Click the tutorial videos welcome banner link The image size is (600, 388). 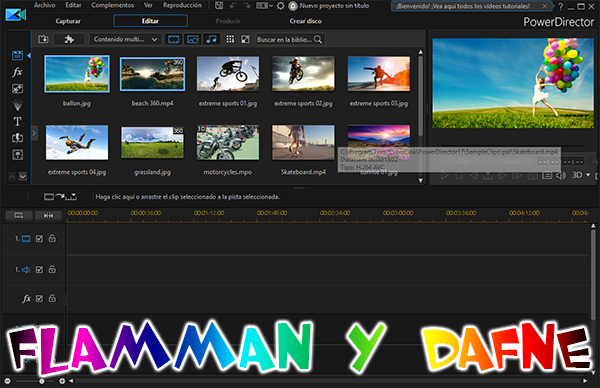pos(463,6)
